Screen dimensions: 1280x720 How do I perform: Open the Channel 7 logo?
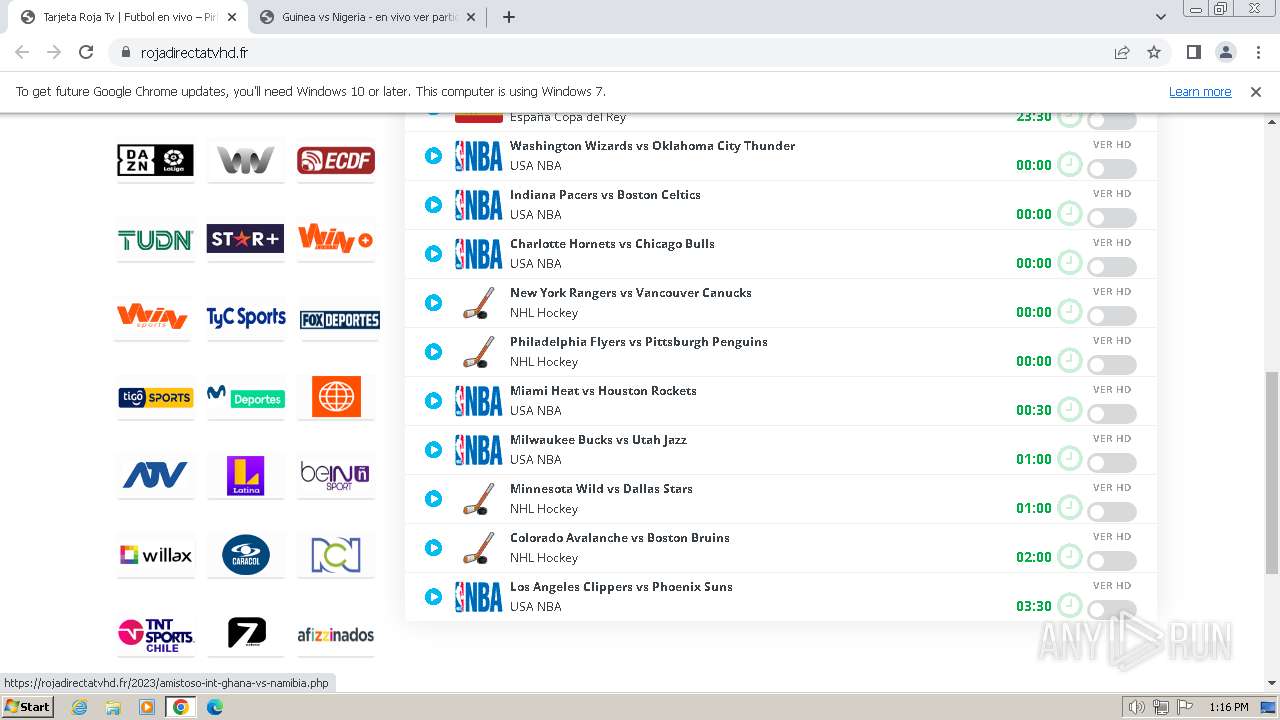[x=246, y=633]
